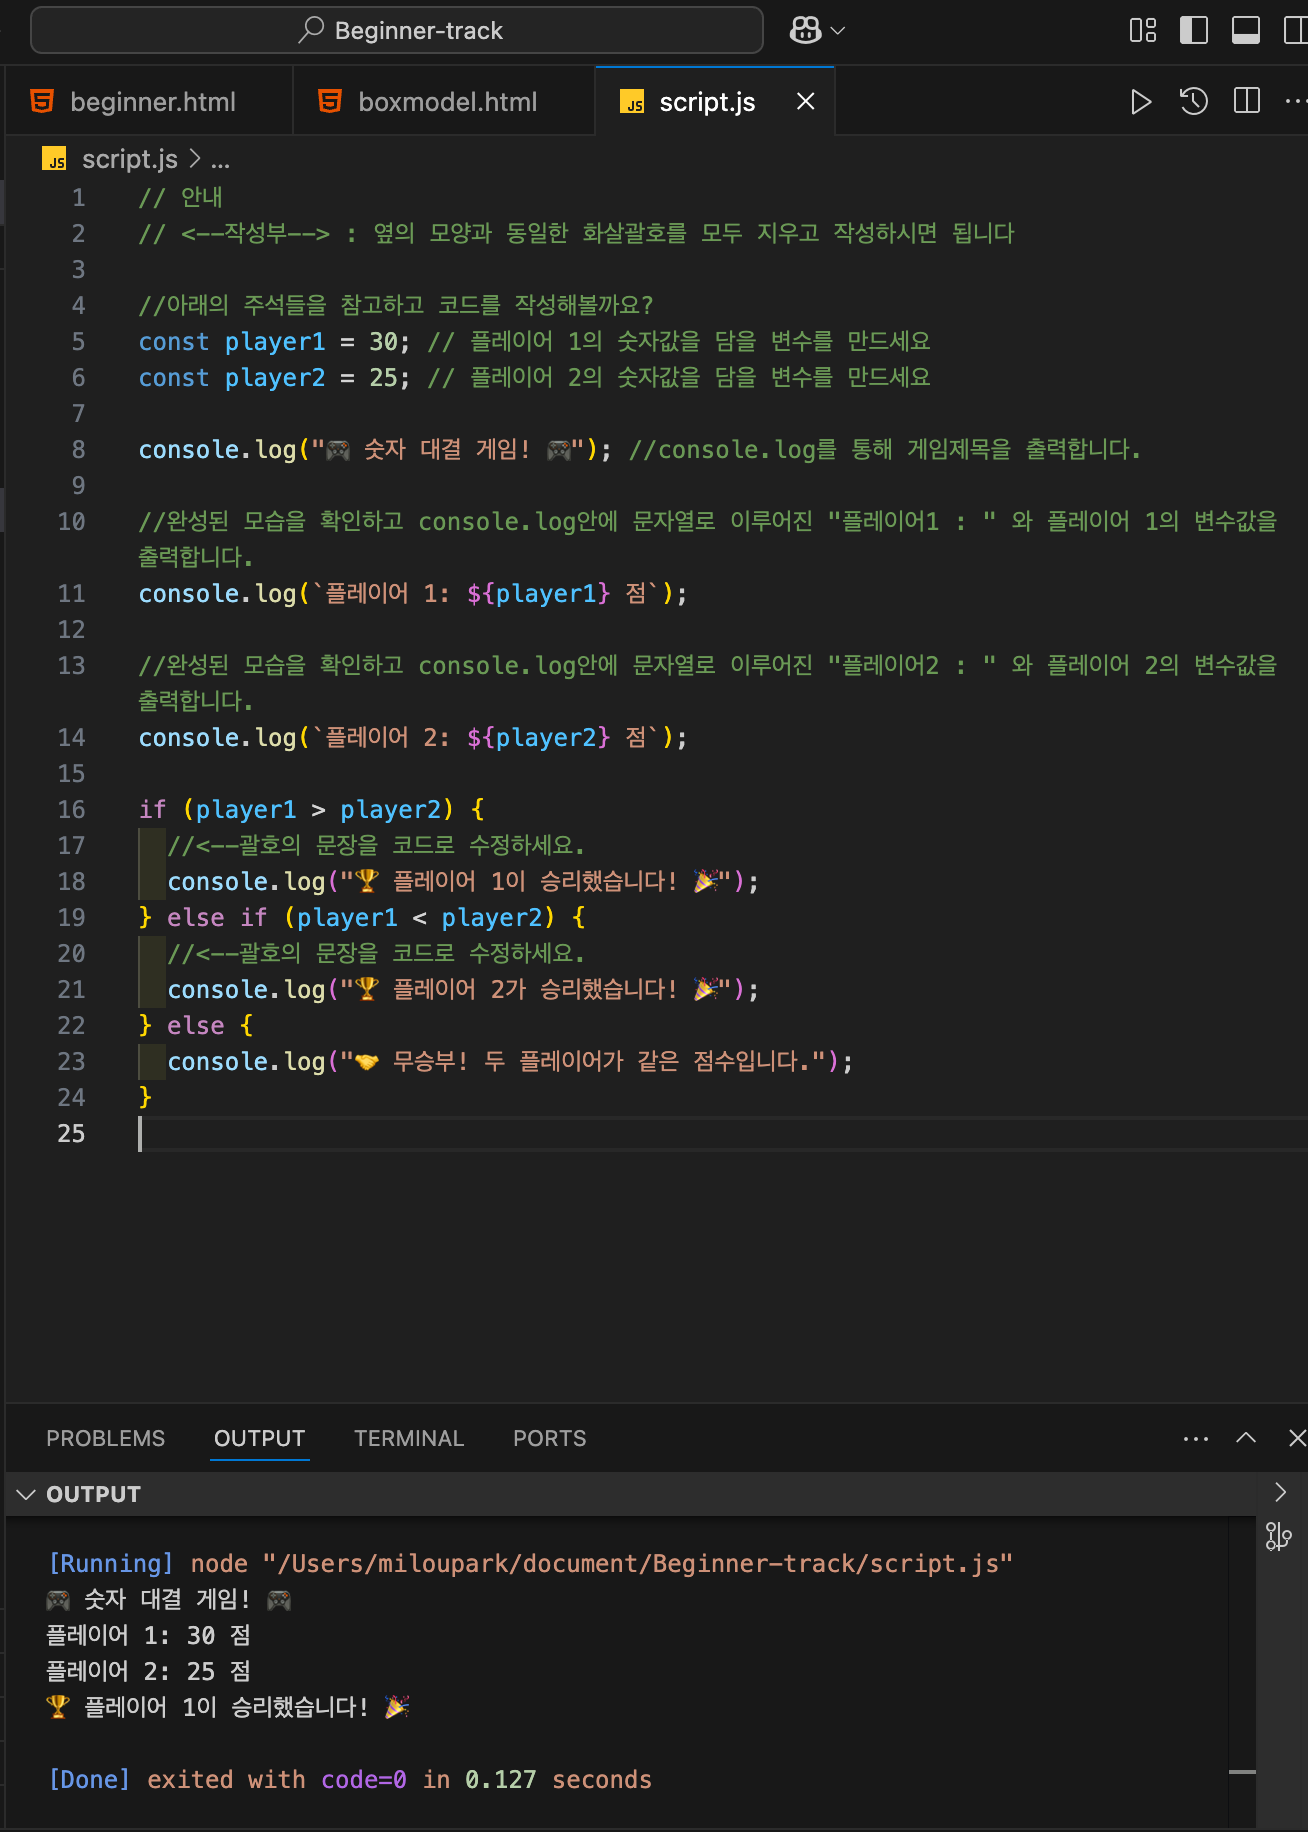Toggle the Primary Side Bar visibility
The height and width of the screenshot is (1832, 1308).
tap(1194, 31)
